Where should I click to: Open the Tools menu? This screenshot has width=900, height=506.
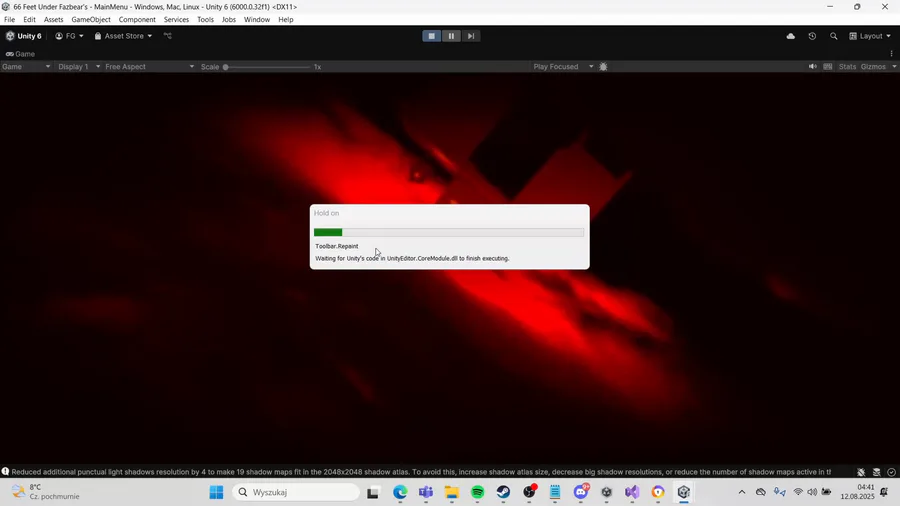point(205,20)
